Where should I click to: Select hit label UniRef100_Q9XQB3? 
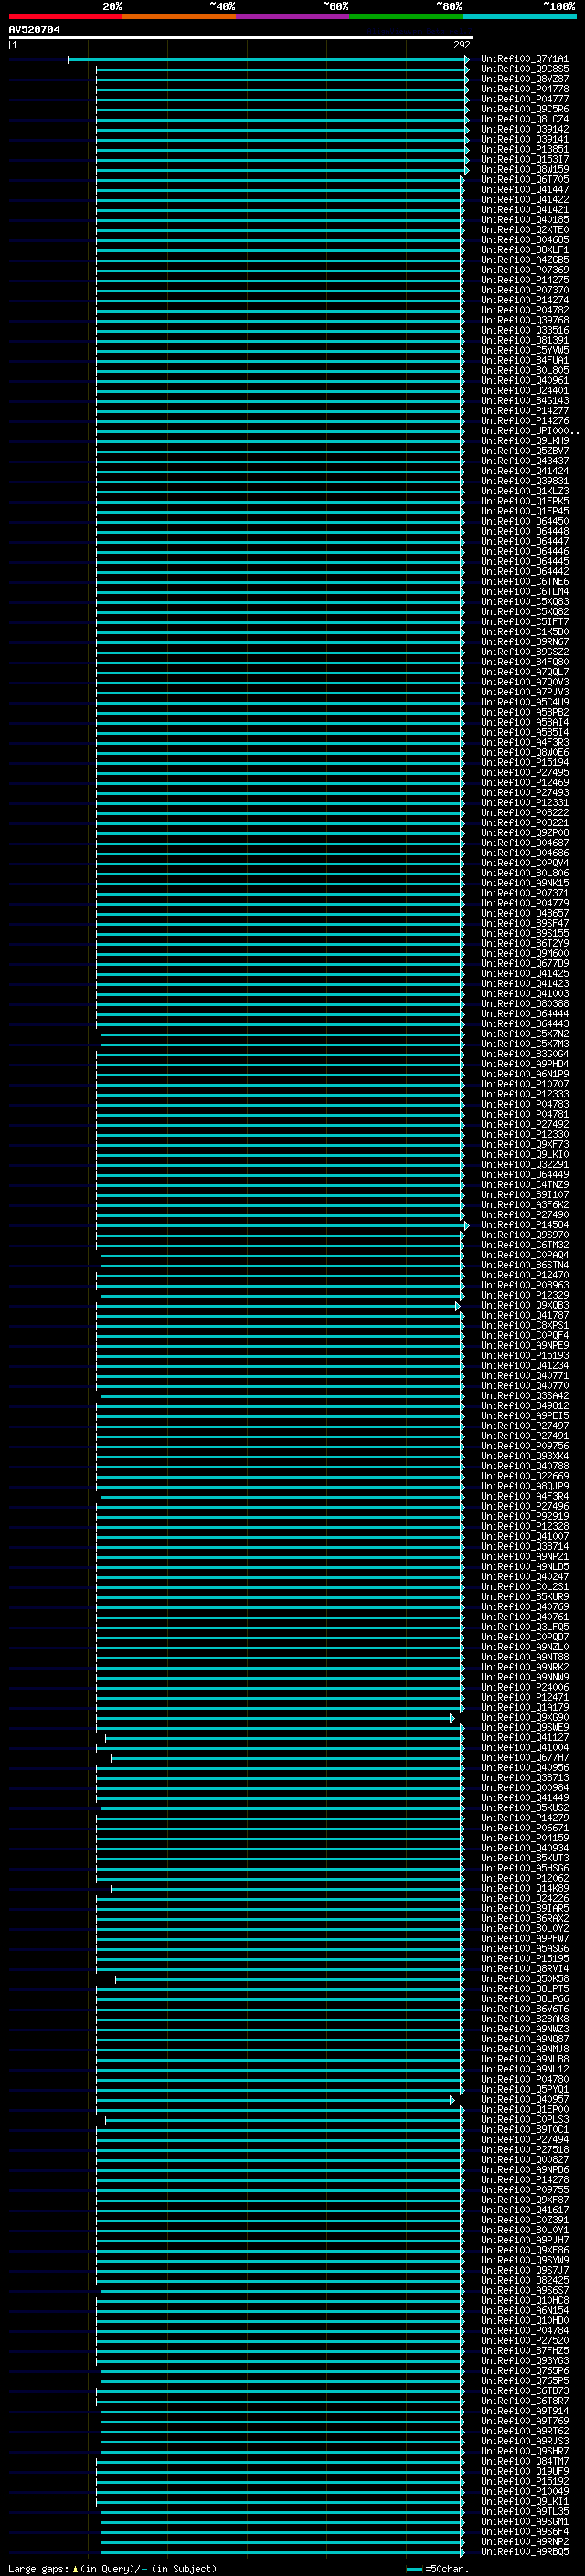point(524,1305)
